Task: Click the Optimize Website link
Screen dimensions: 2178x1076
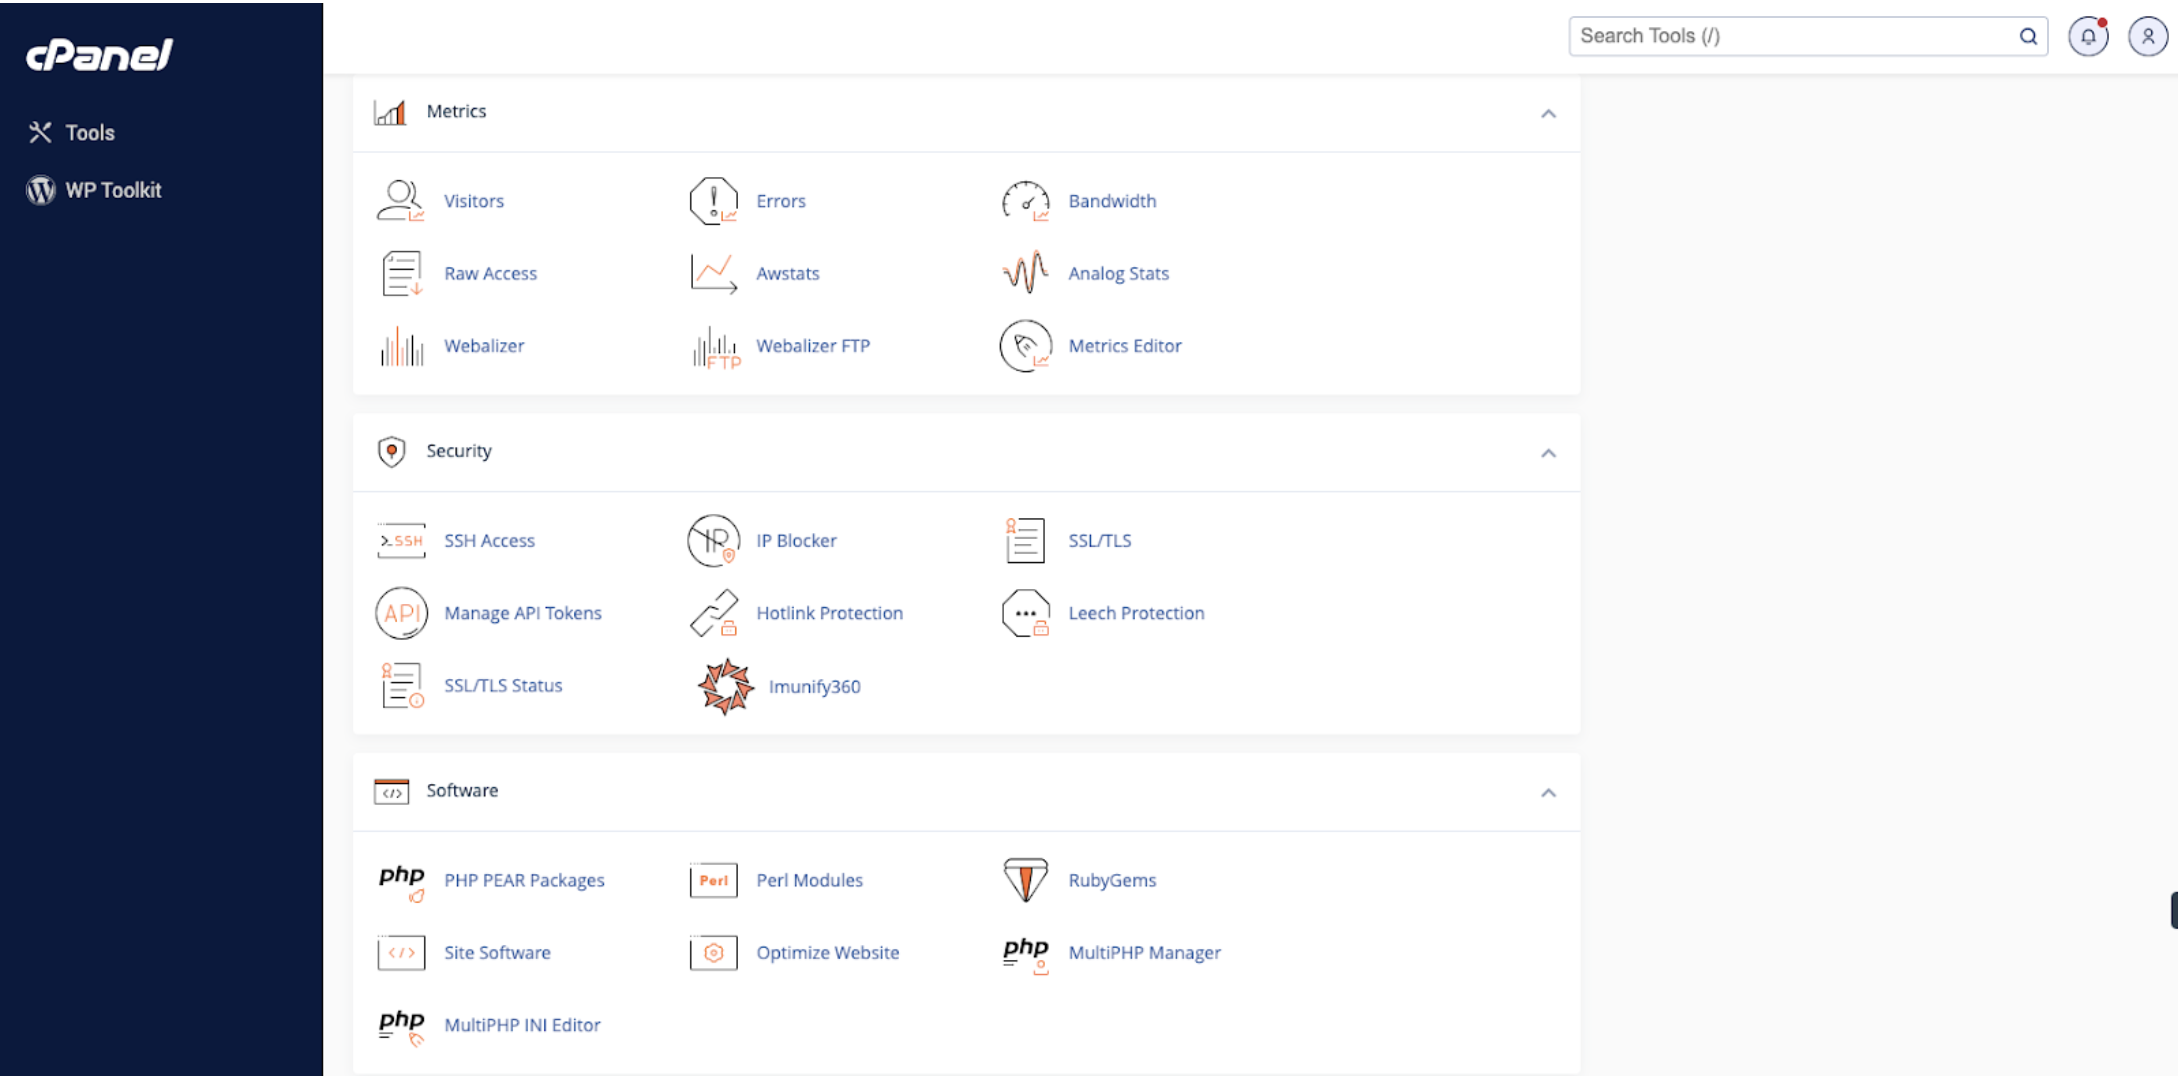Action: pos(828,953)
